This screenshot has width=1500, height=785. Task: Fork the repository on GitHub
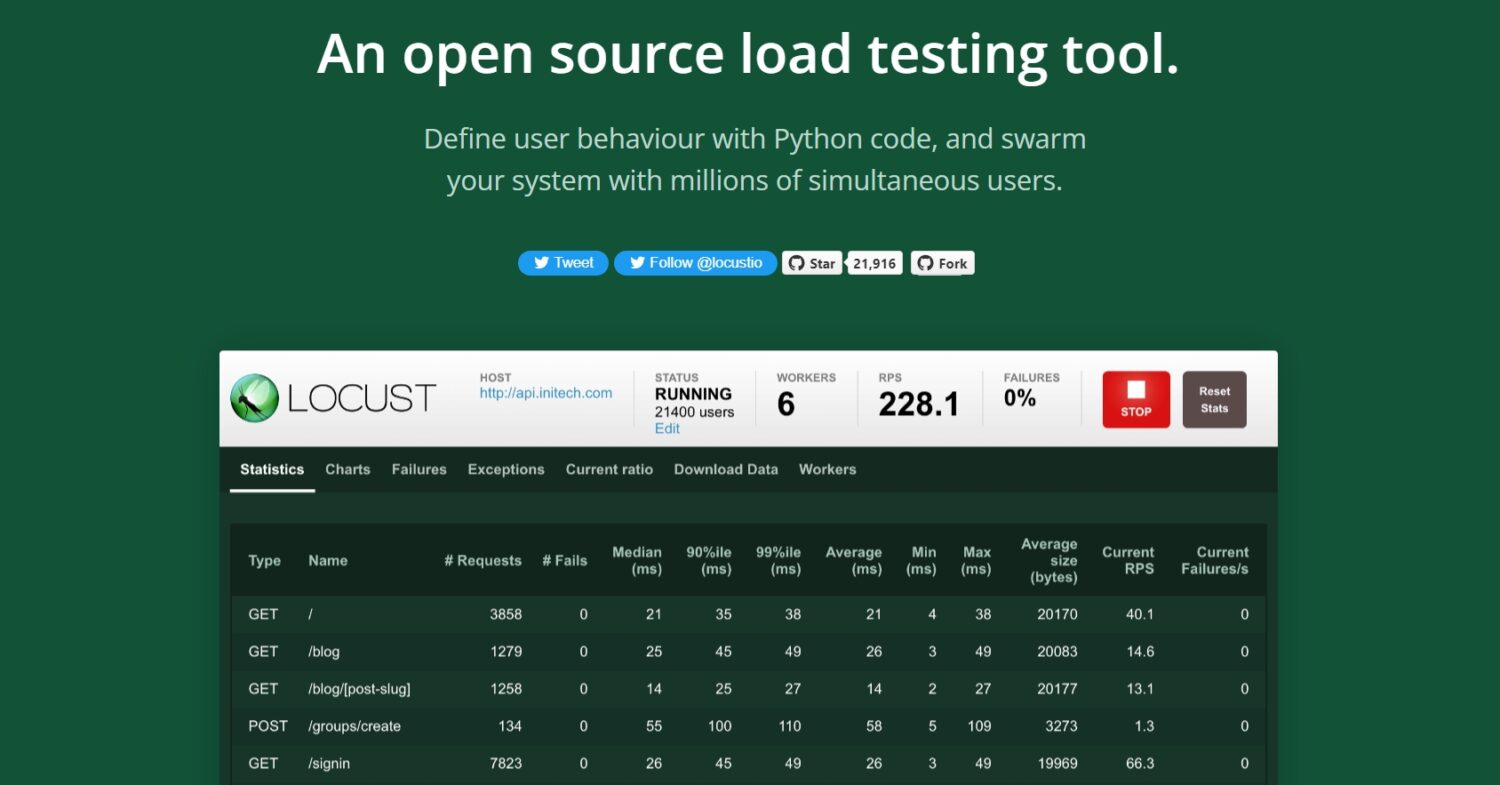942,263
